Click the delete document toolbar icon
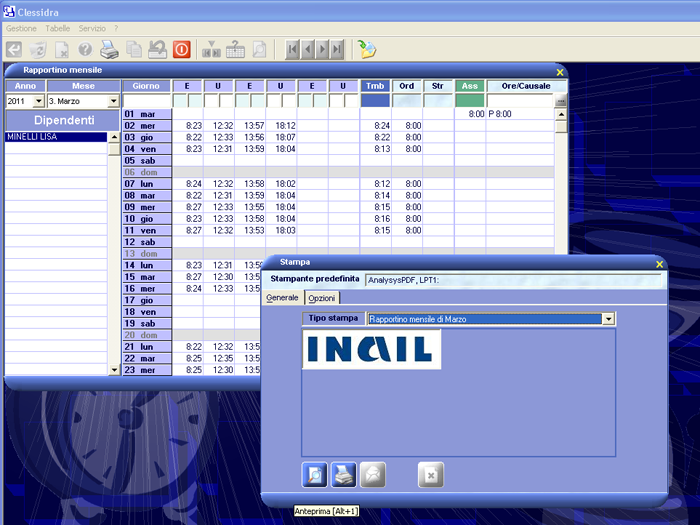Viewport: 700px width, 525px height. tap(62, 49)
